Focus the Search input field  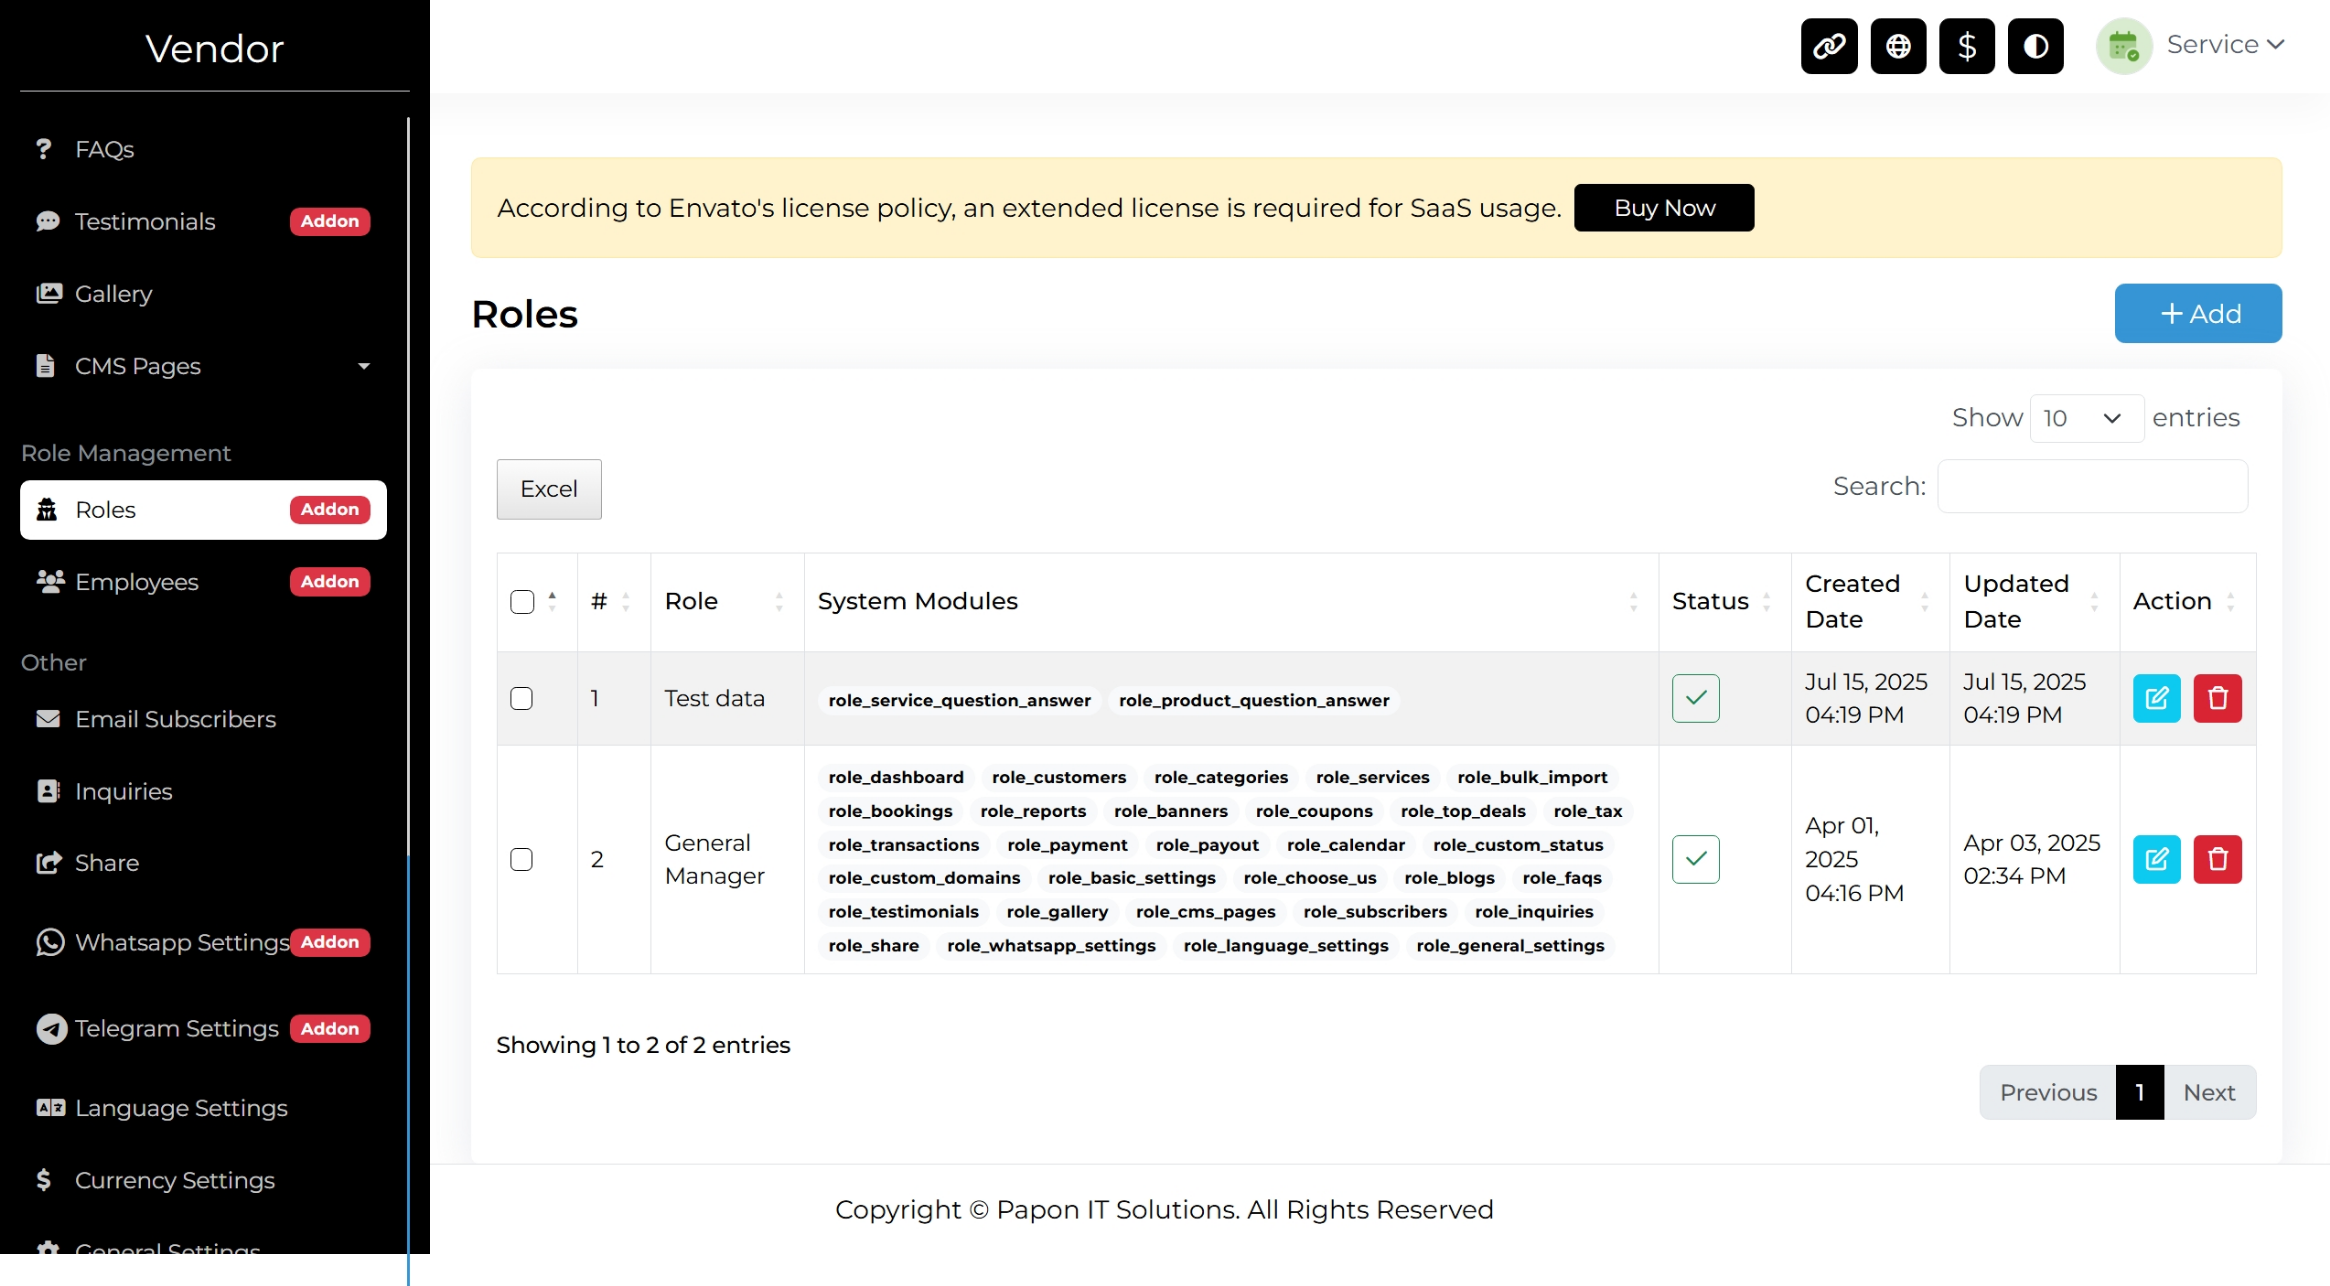click(x=2092, y=486)
